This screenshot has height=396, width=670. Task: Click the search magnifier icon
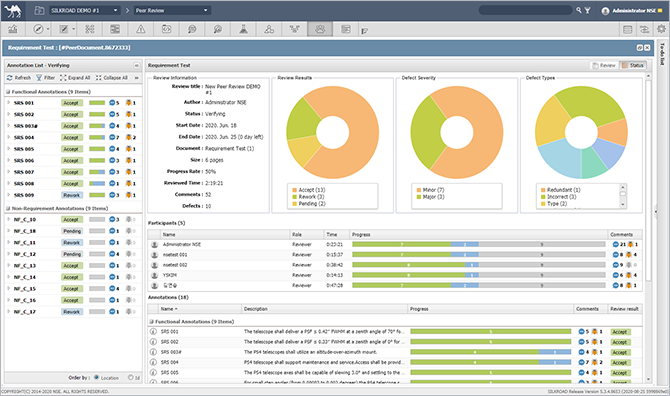click(x=579, y=10)
